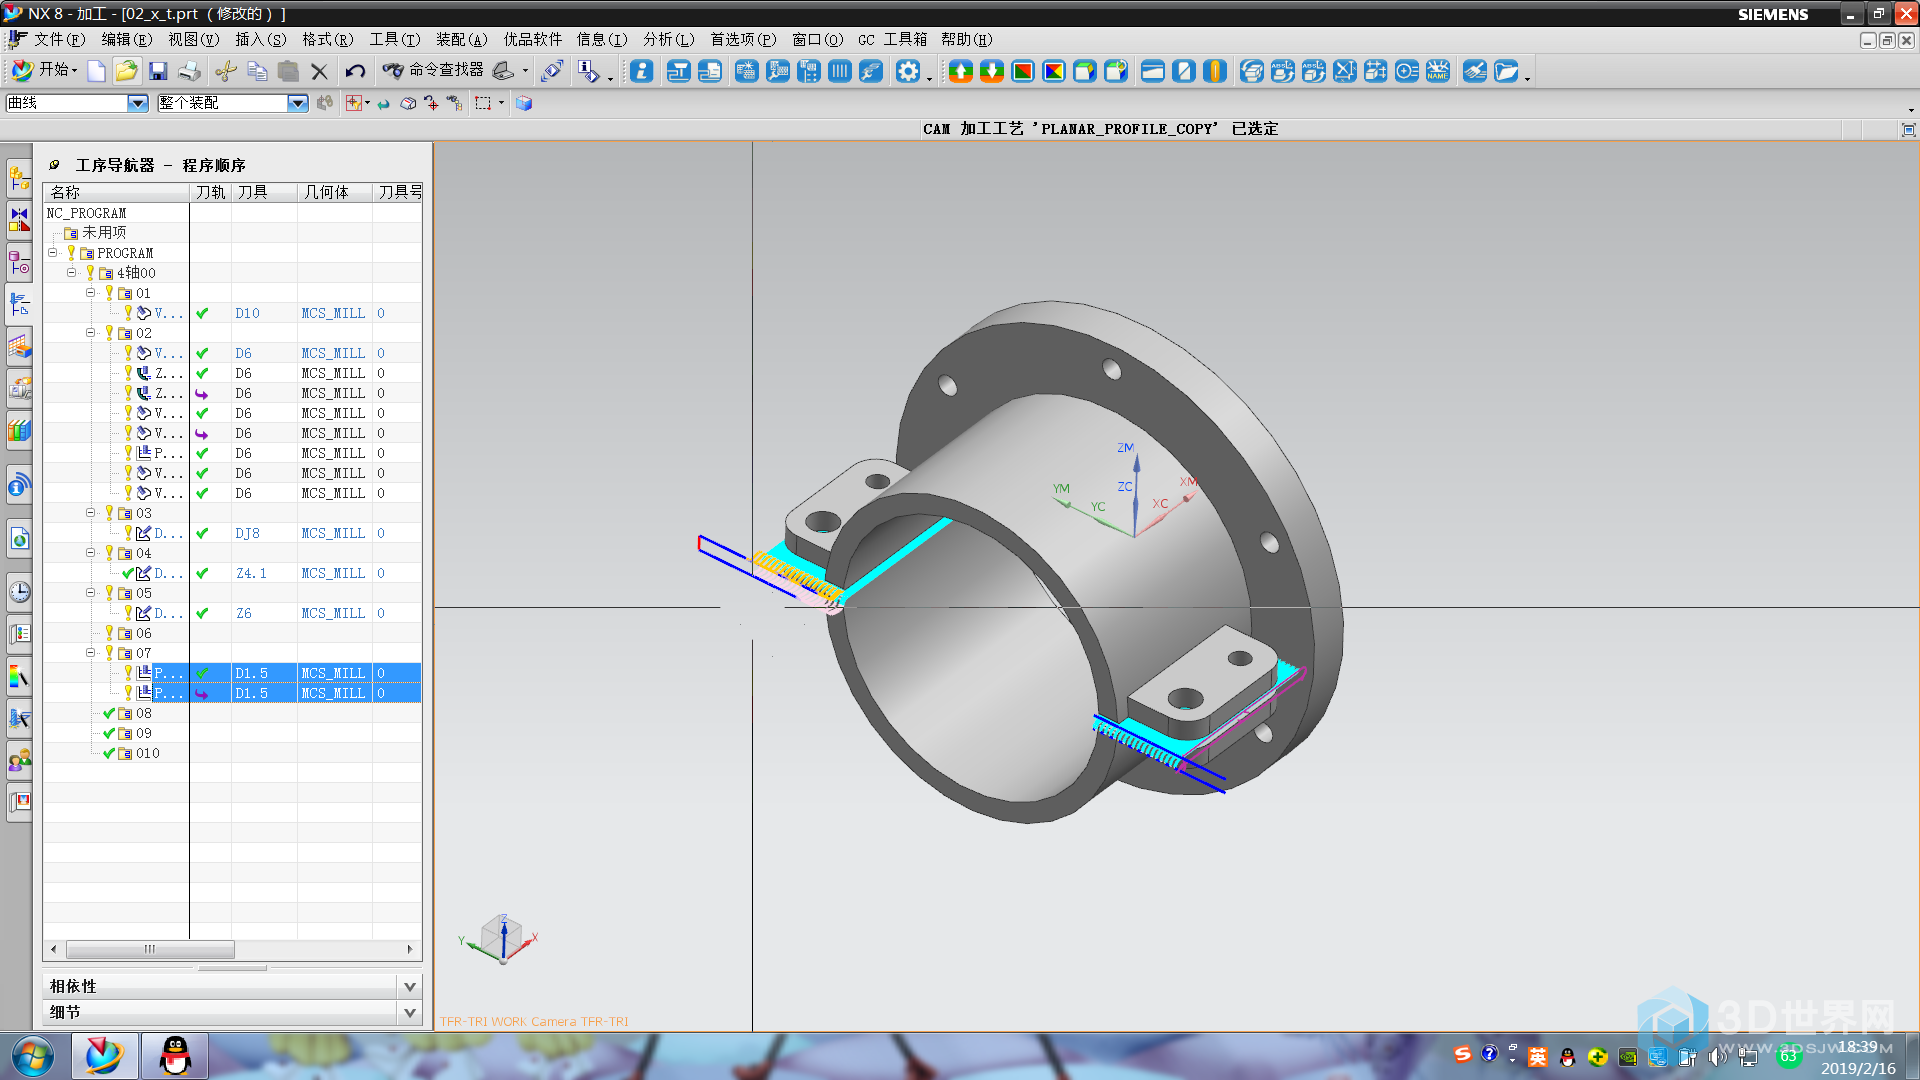Collapse program group 07

tap(90, 653)
